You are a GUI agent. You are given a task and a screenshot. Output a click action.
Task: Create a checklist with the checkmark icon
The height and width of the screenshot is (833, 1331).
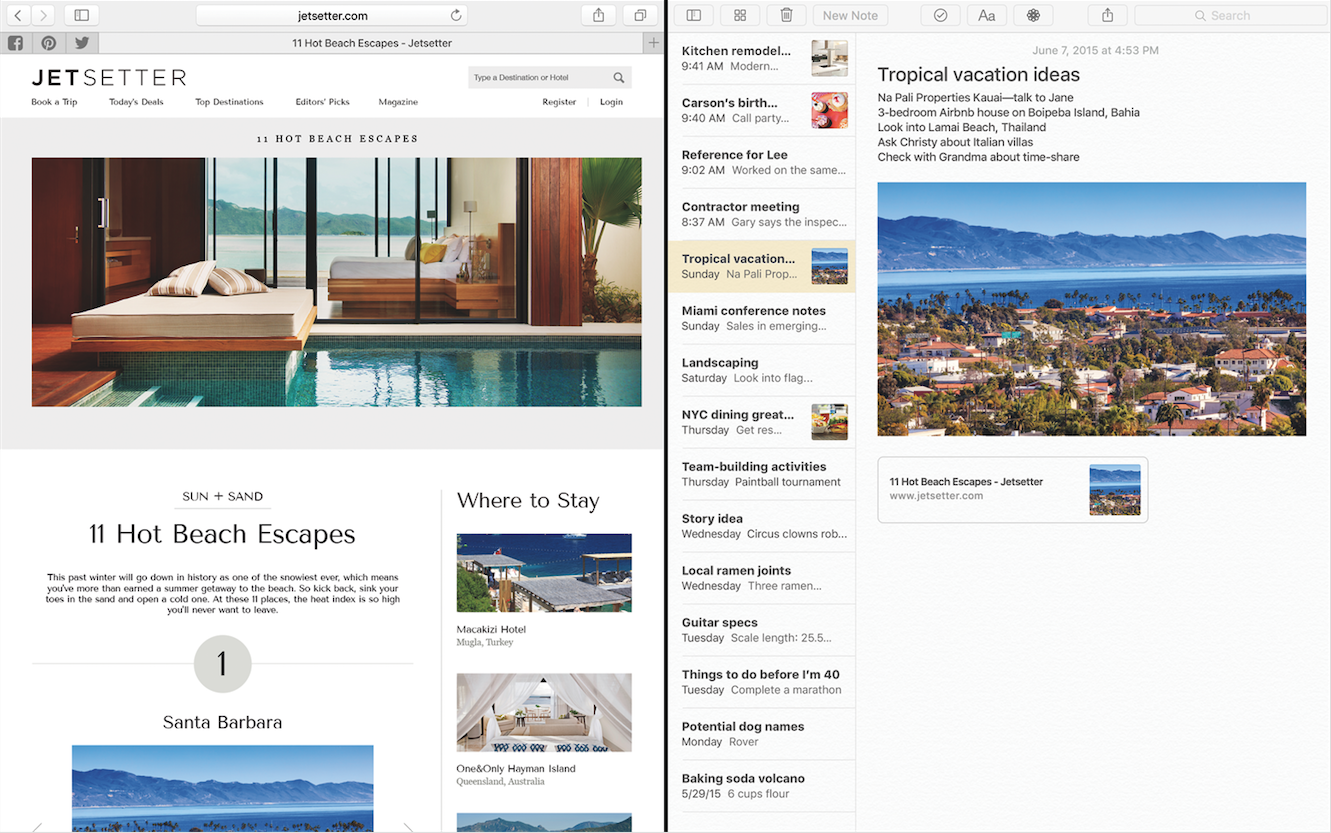coord(941,15)
